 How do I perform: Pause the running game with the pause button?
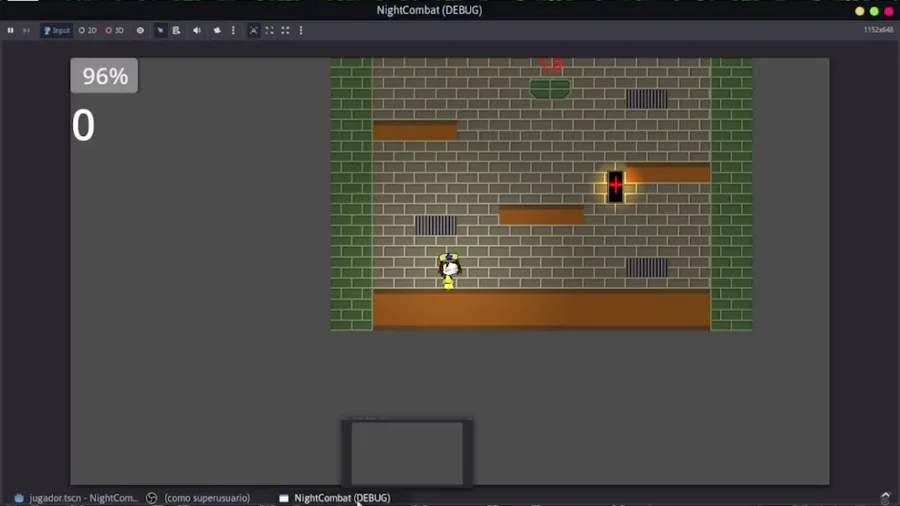(10, 30)
